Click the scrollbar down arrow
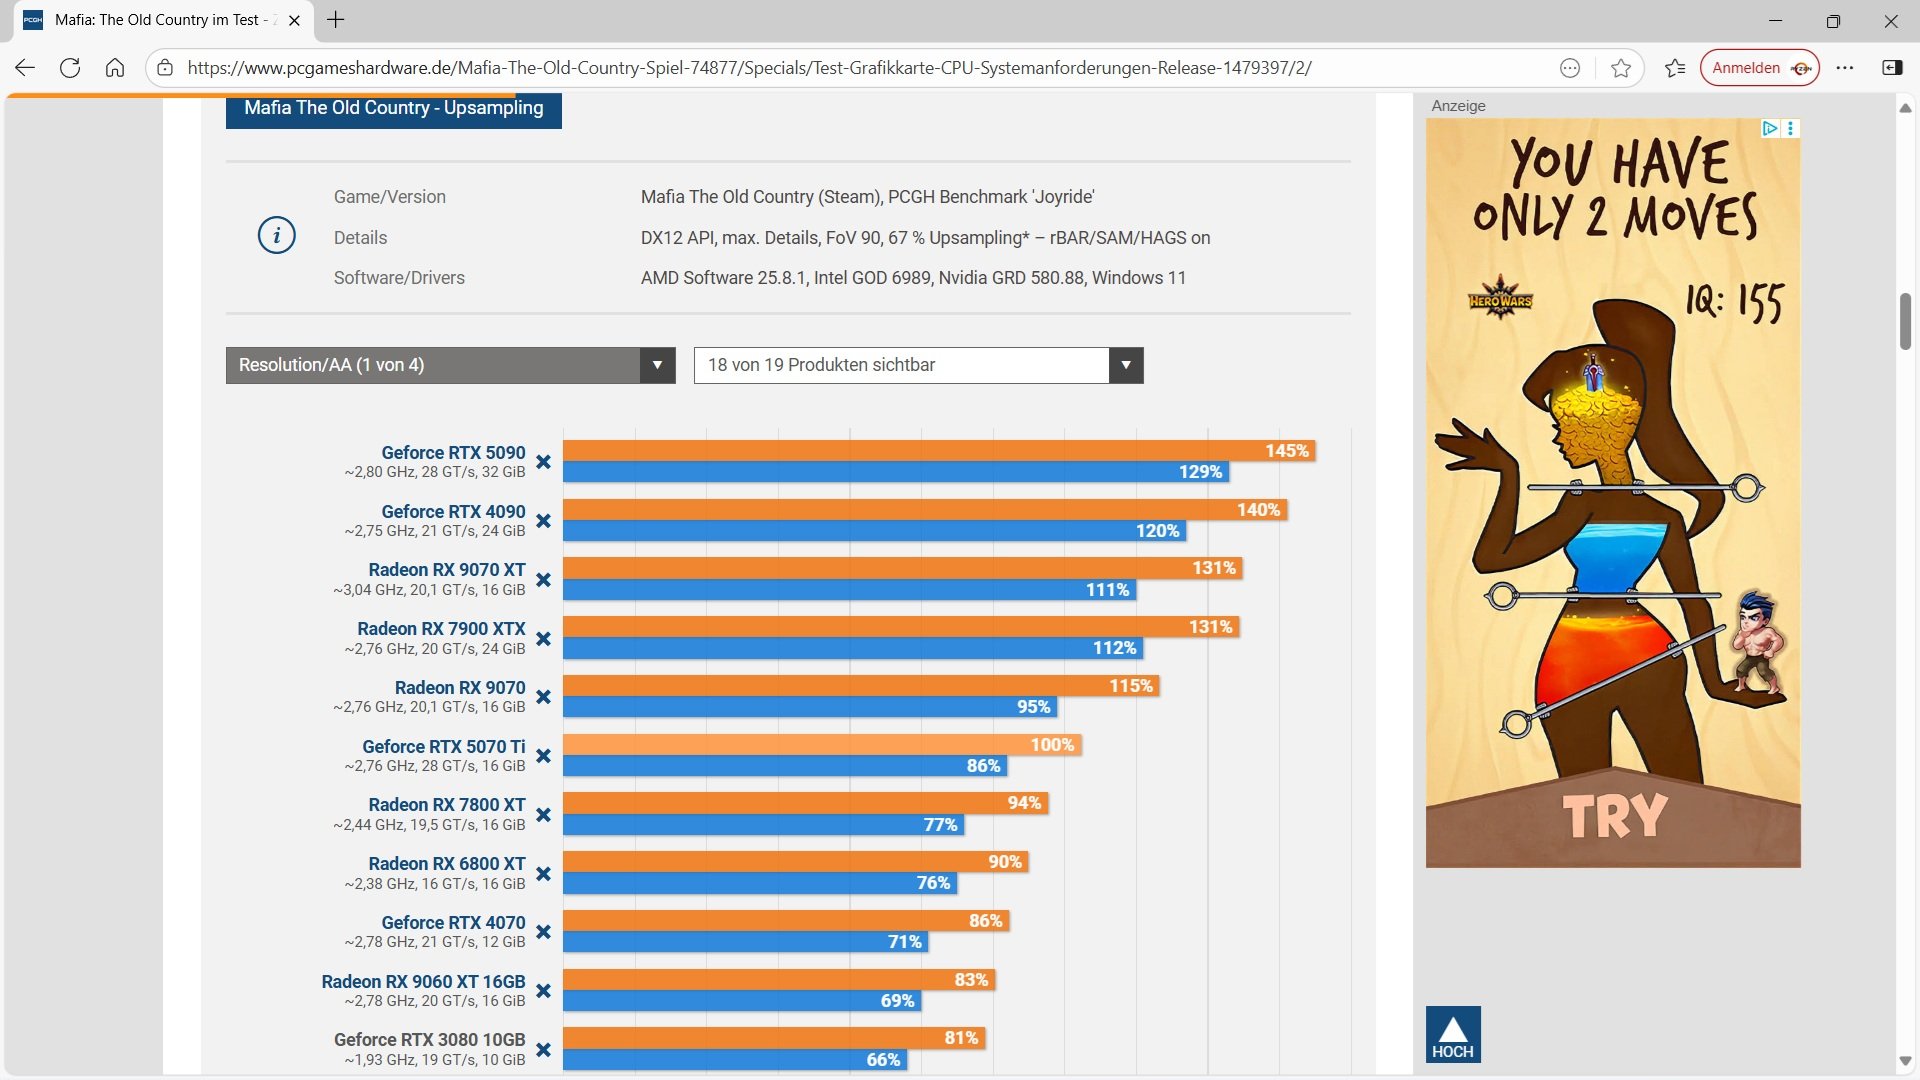Screen dimensions: 1920x1080 [x=1905, y=1061]
